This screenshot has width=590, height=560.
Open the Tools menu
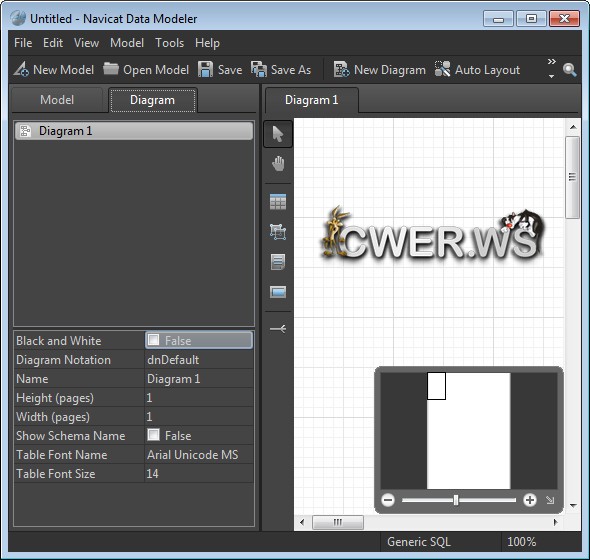[x=169, y=43]
